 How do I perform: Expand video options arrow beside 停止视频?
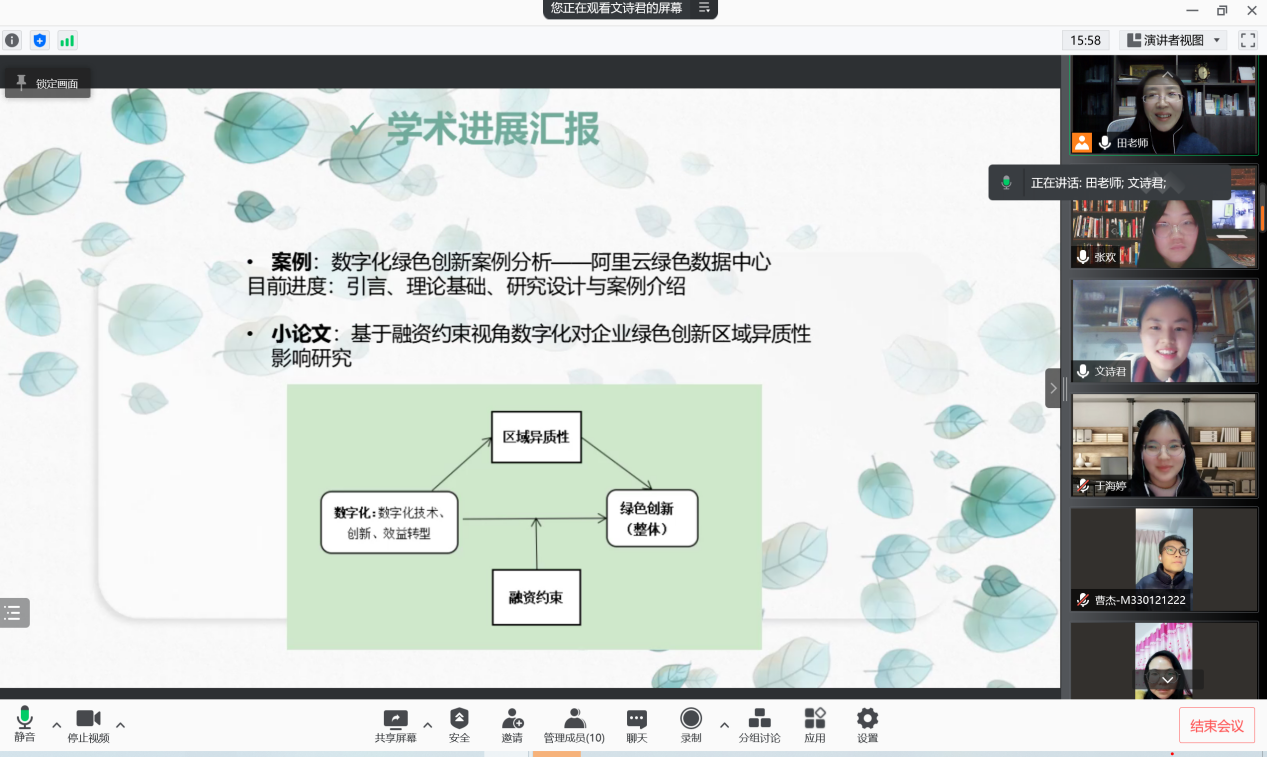click(120, 725)
